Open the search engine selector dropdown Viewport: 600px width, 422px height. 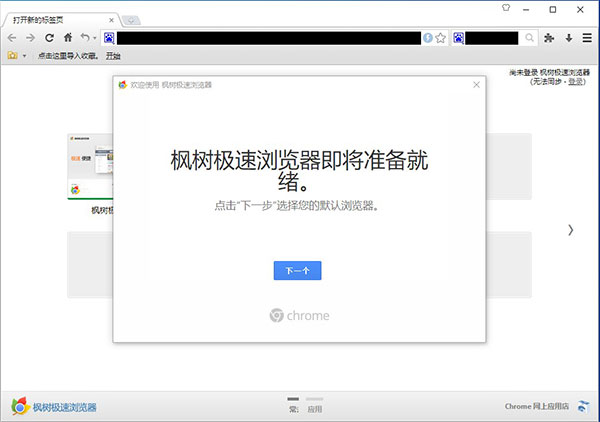pos(458,38)
